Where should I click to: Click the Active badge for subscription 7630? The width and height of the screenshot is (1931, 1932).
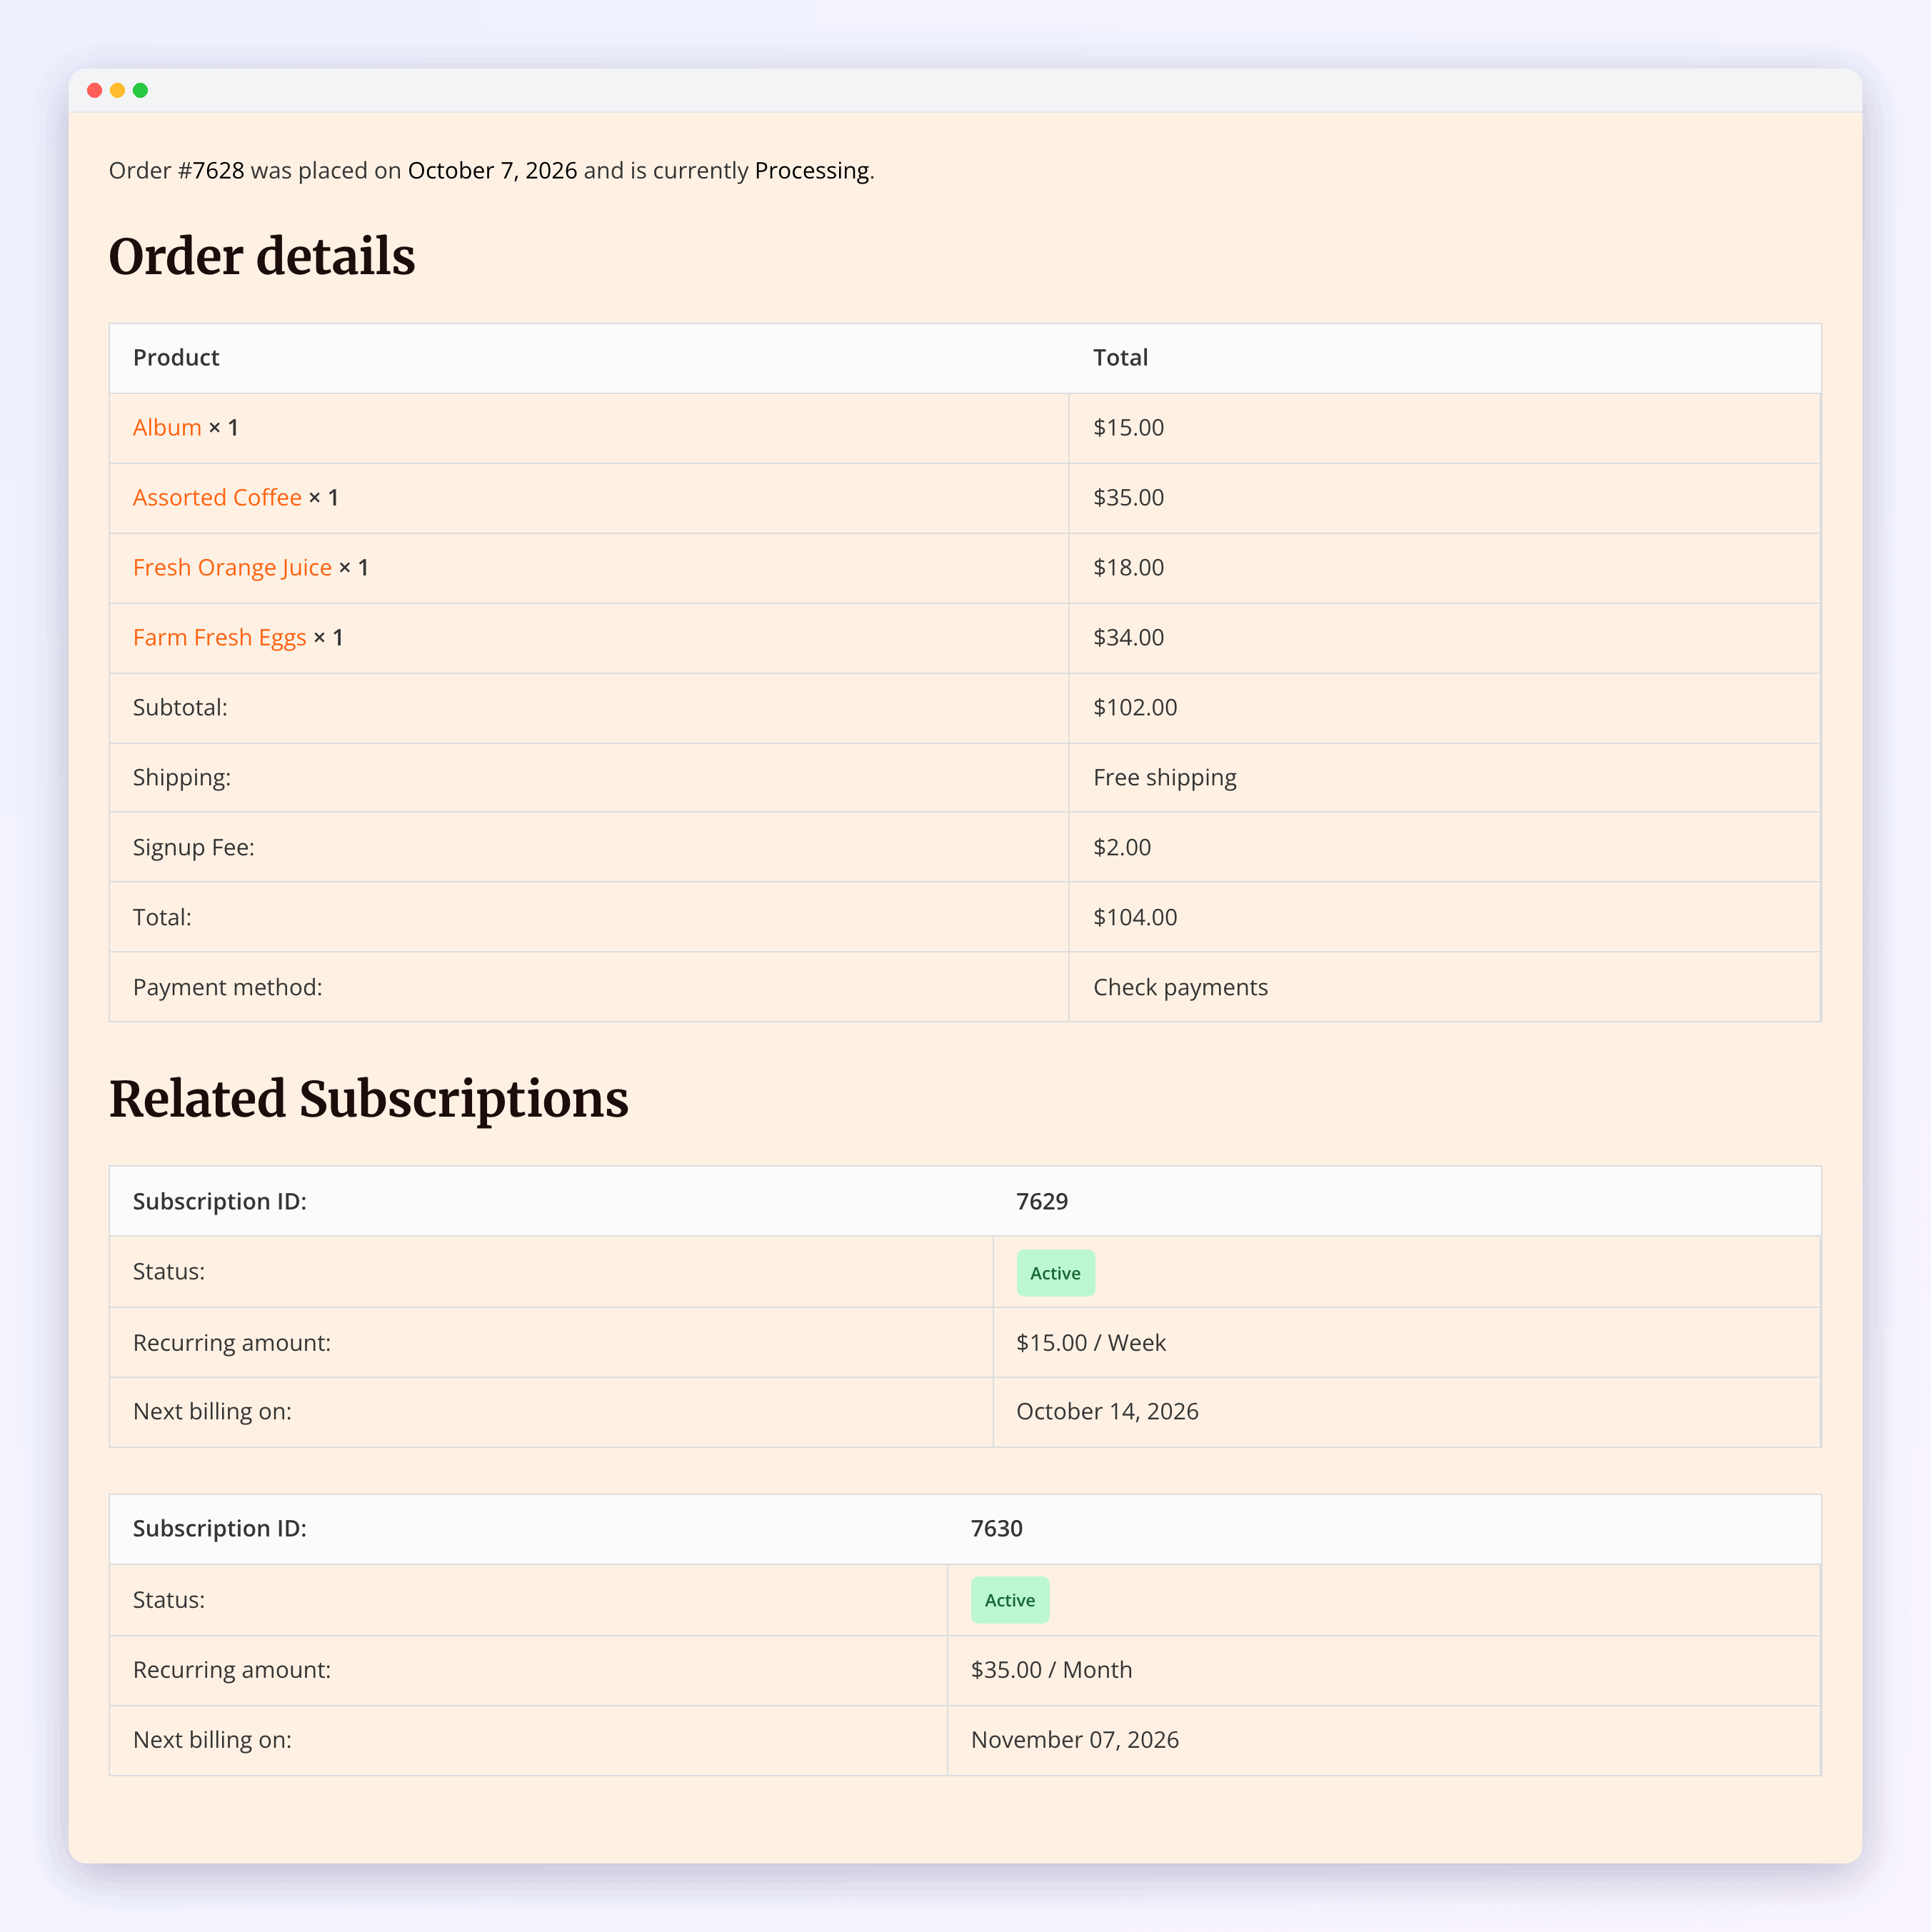coord(1010,1600)
